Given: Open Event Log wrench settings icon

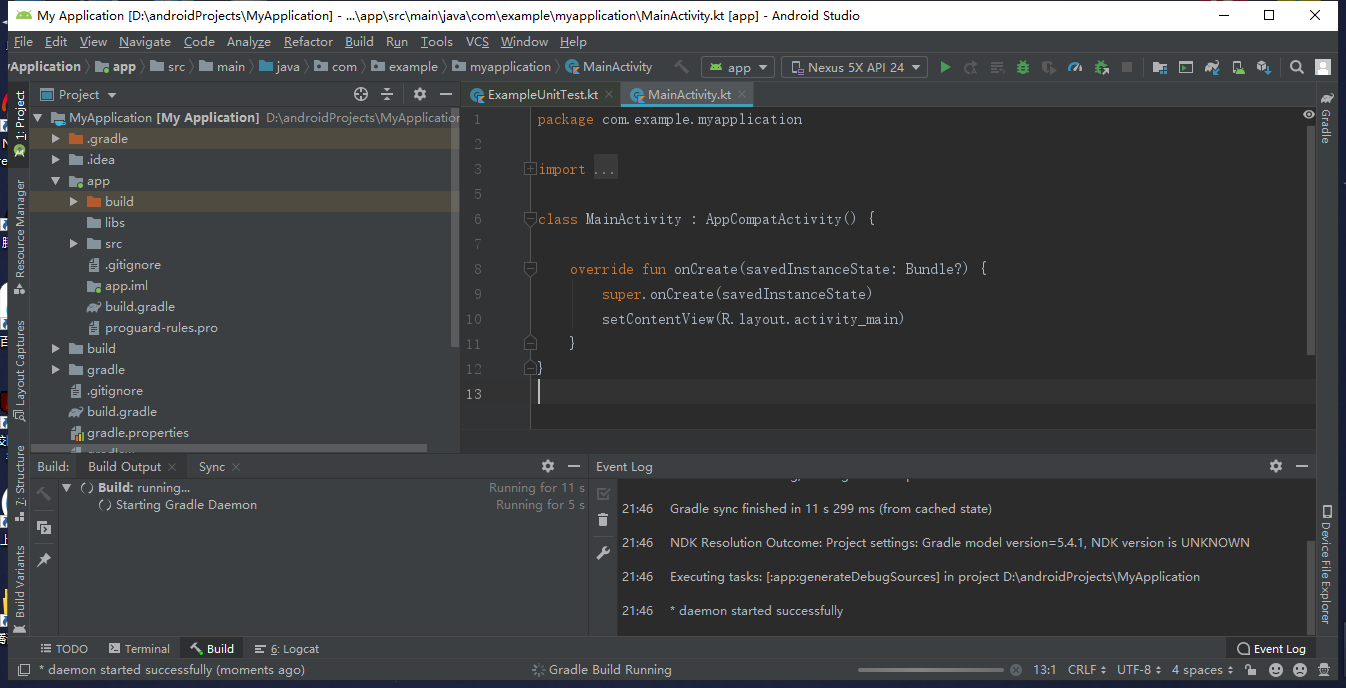Looking at the screenshot, I should tap(603, 552).
